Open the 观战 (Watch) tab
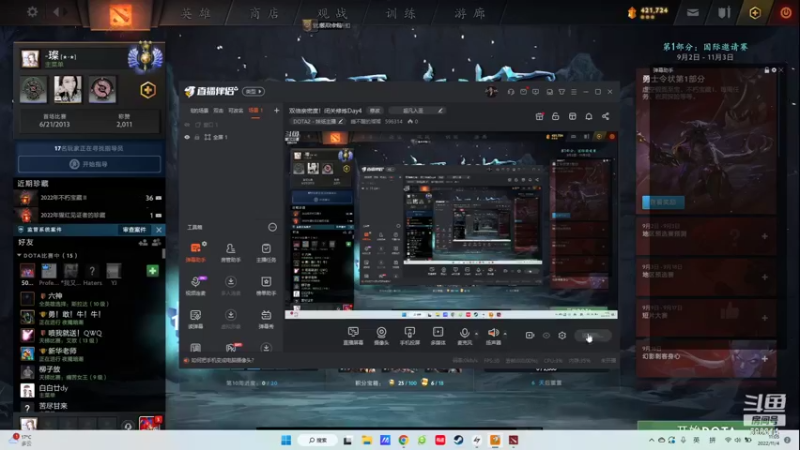Viewport: 800px width, 450px height. point(332,13)
